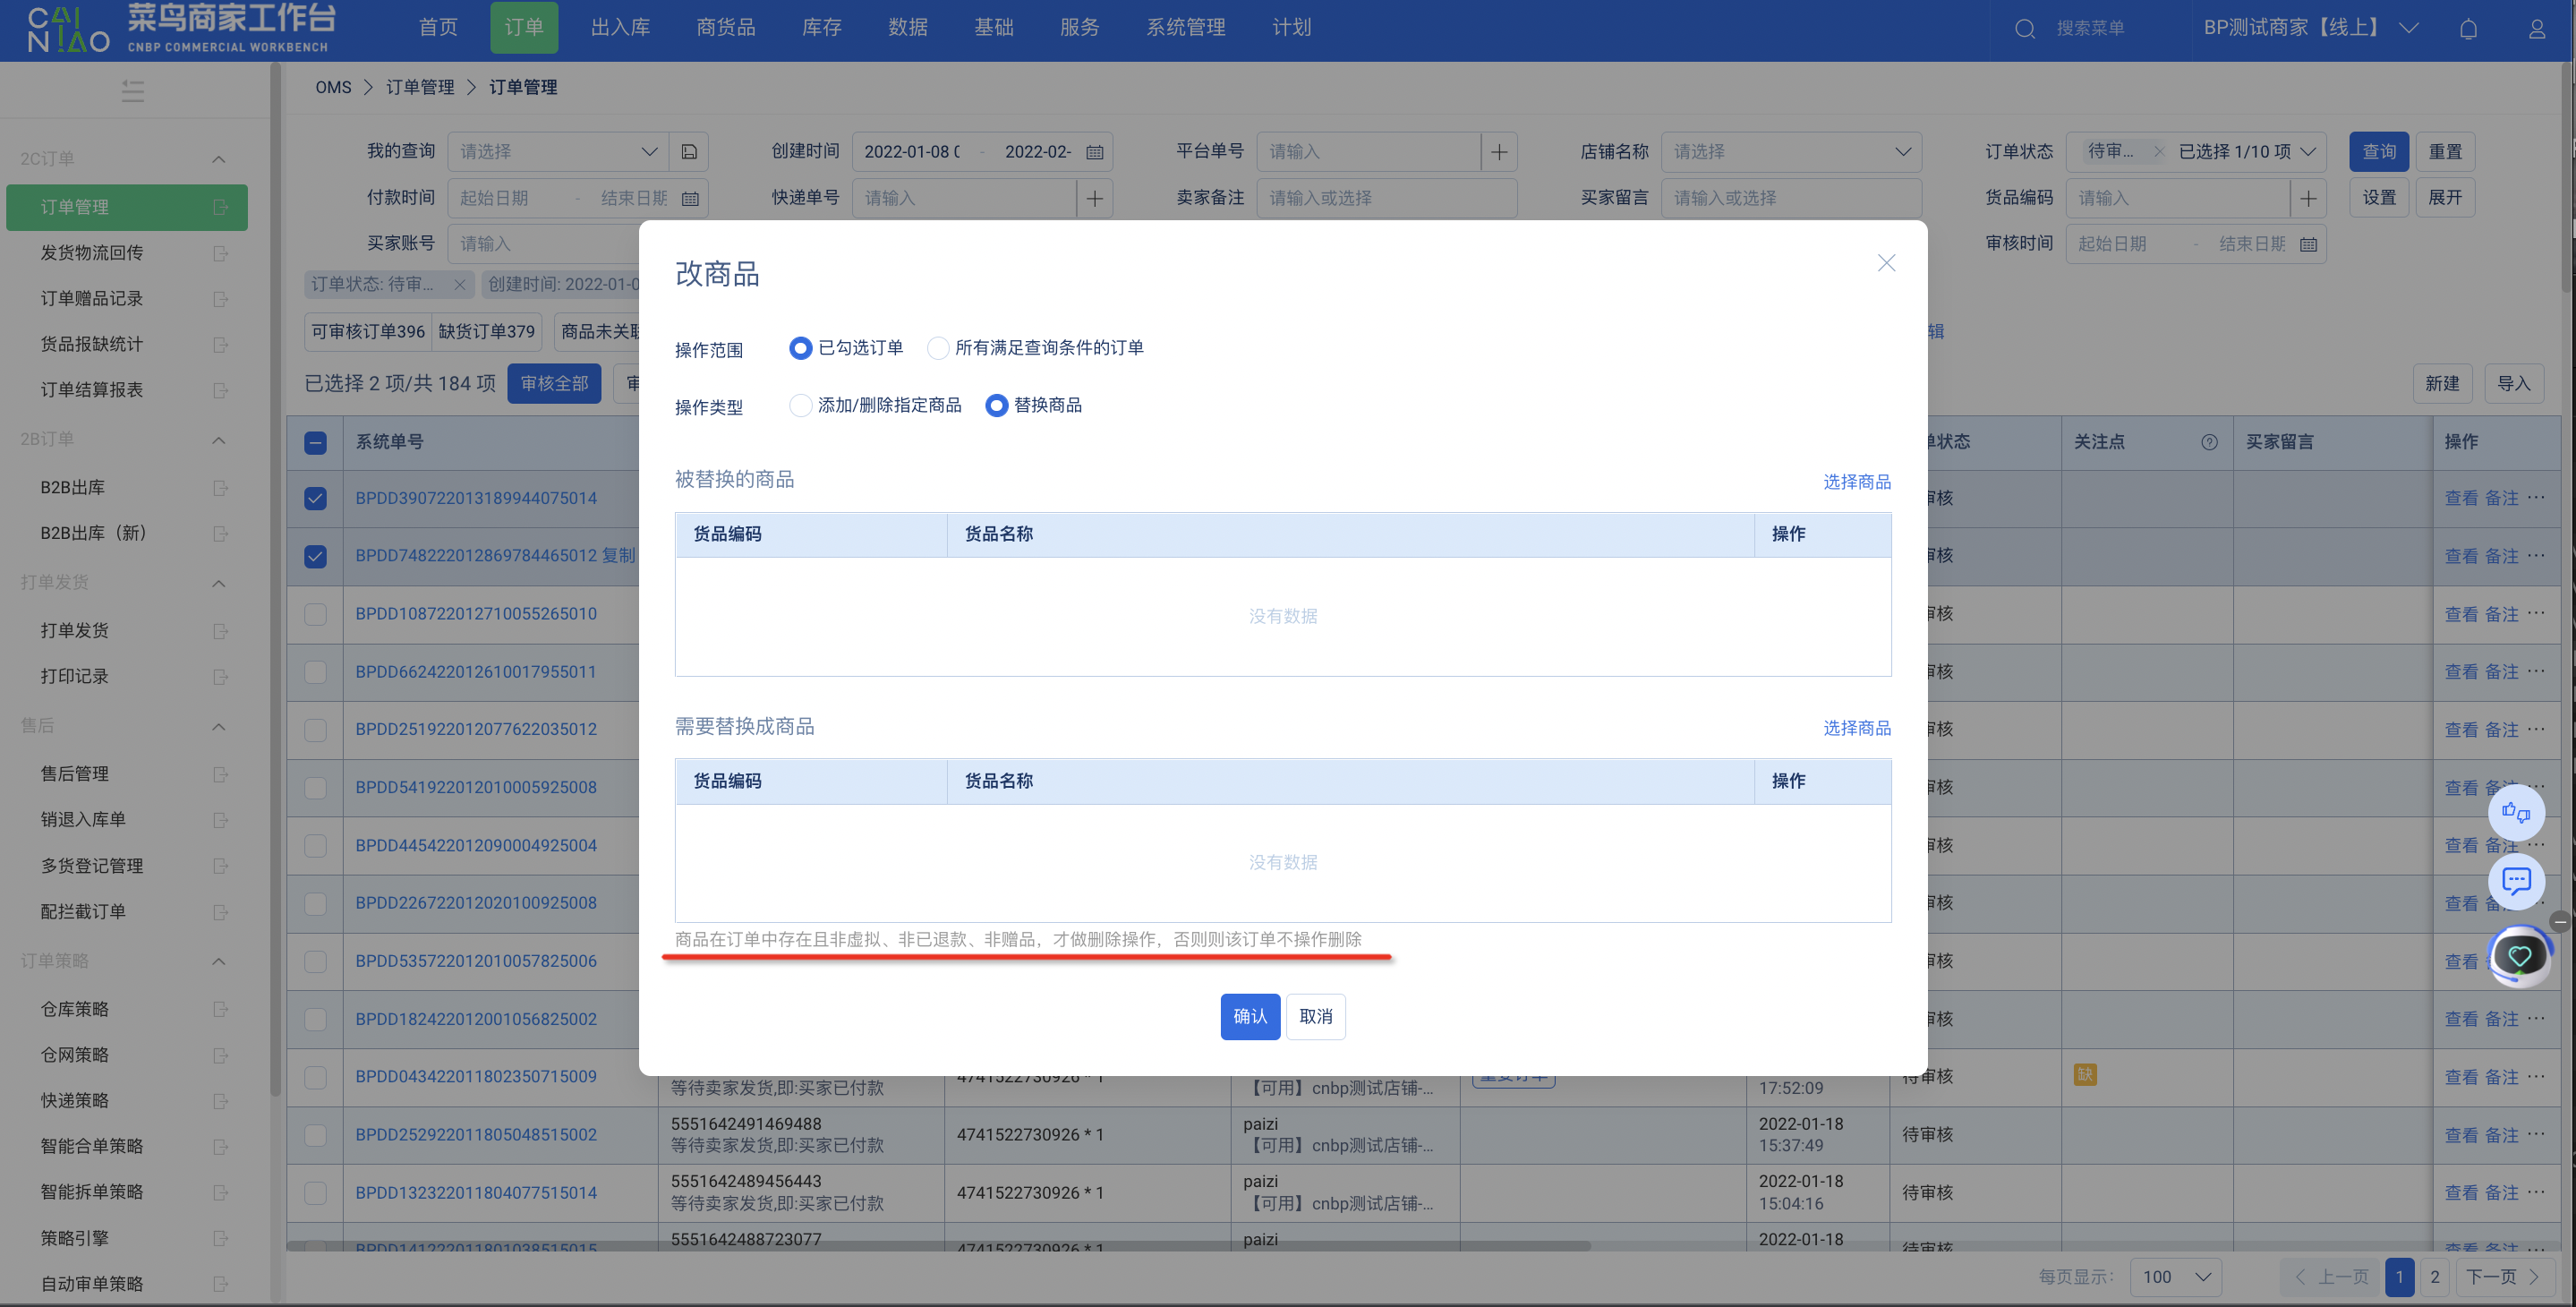
Task: Collapse the sidebar with the menu fold icon
Action: coord(133,91)
